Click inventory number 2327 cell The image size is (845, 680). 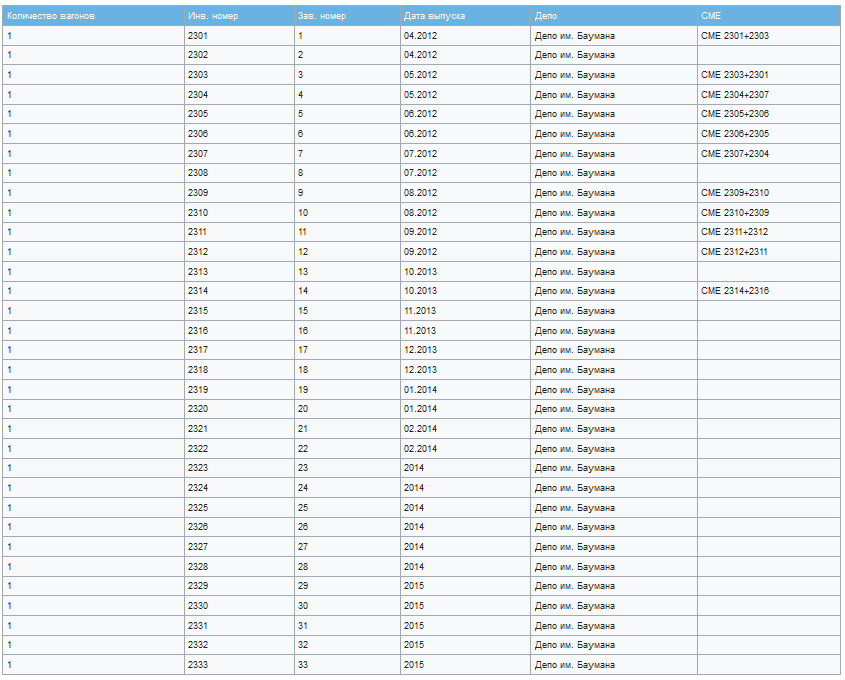coord(198,547)
